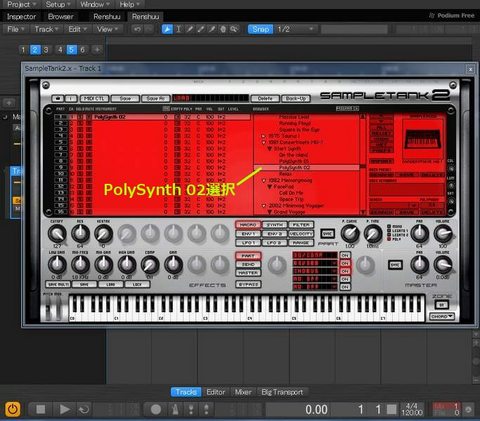Click the redo arrow in toolbar
The height and width of the screenshot is (421, 480).
[x=149, y=29]
